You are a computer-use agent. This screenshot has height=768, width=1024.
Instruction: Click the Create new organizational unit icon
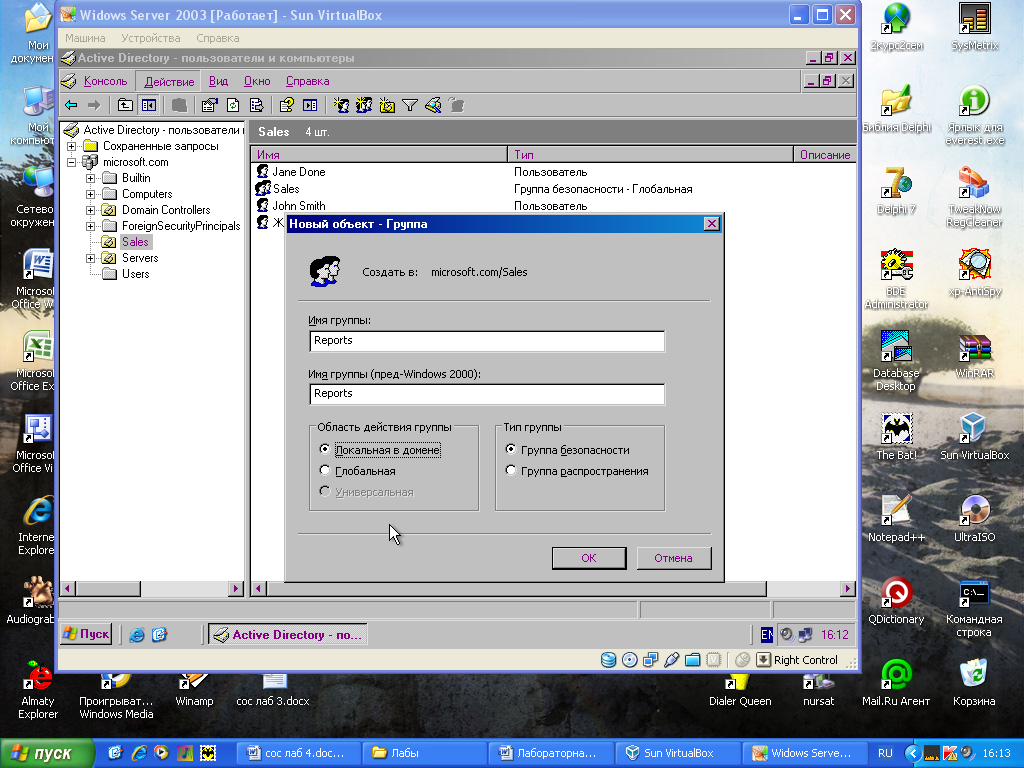(387, 105)
